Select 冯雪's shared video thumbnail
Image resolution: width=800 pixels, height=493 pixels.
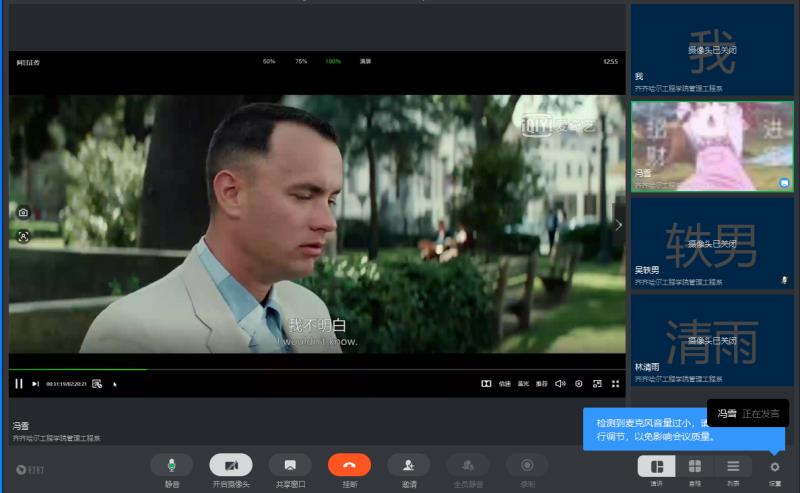pos(712,146)
